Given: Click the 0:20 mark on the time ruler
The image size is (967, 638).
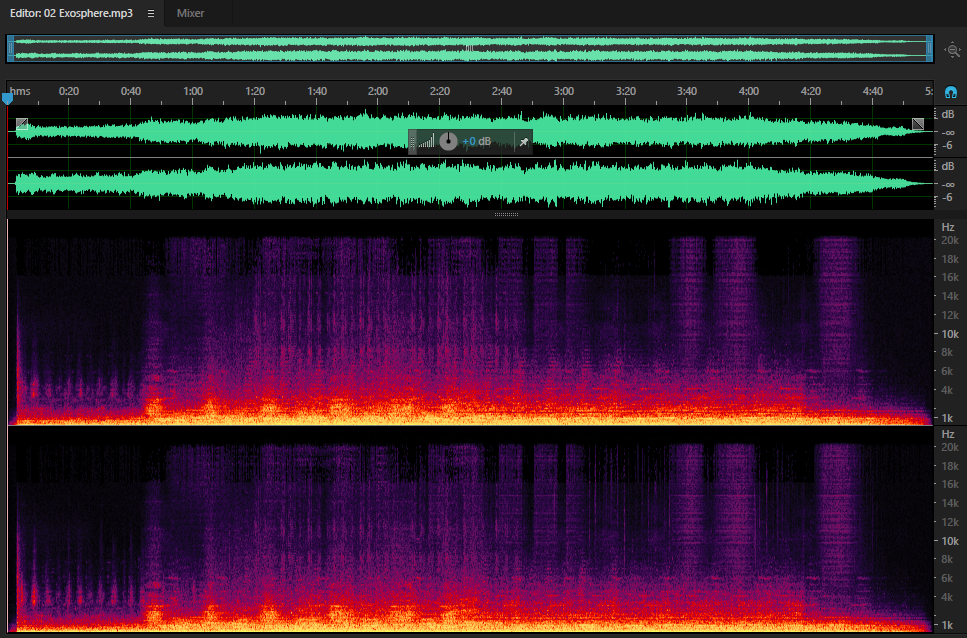Looking at the screenshot, I should pyautogui.click(x=68, y=91).
